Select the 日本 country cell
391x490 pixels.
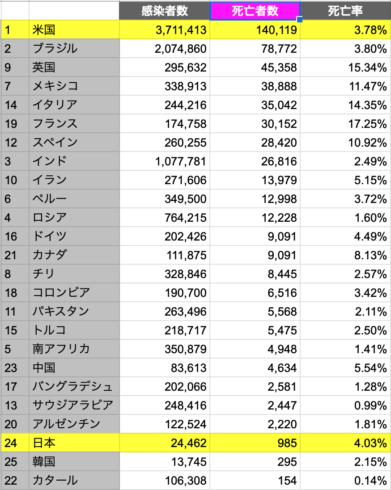[x=74, y=443]
